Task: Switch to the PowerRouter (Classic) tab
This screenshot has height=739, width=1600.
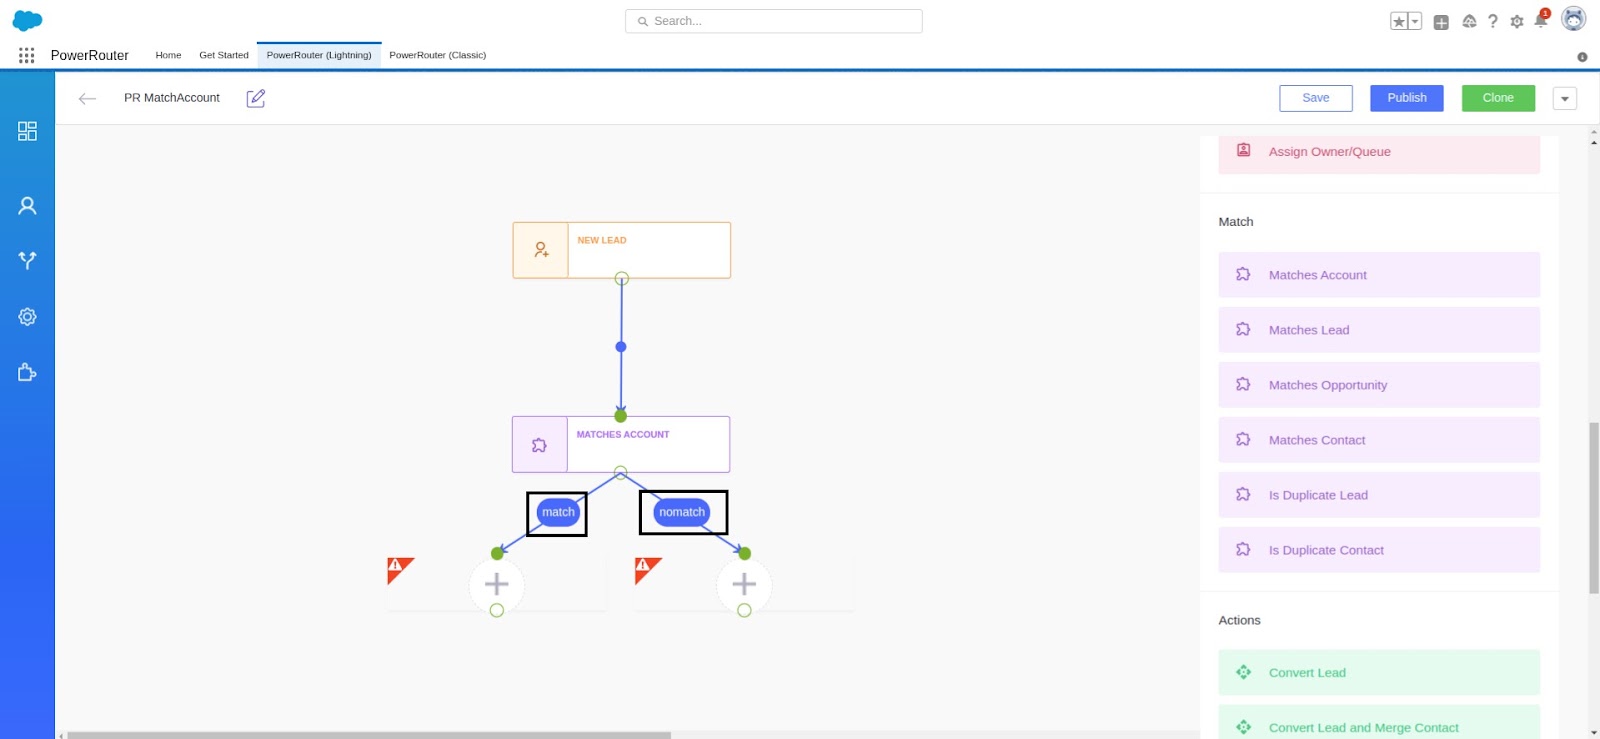Action: tap(438, 55)
